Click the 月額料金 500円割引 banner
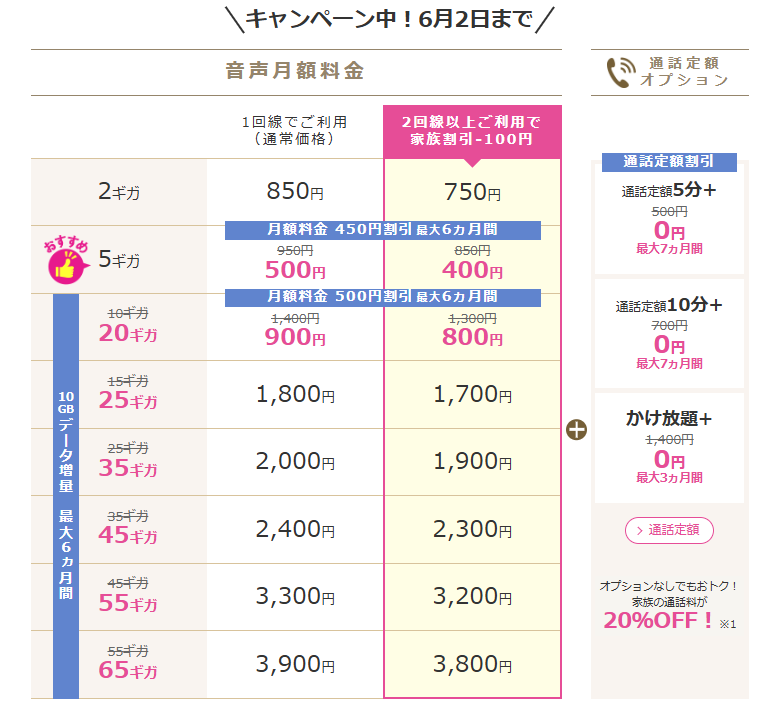777x708 pixels. coord(383,297)
